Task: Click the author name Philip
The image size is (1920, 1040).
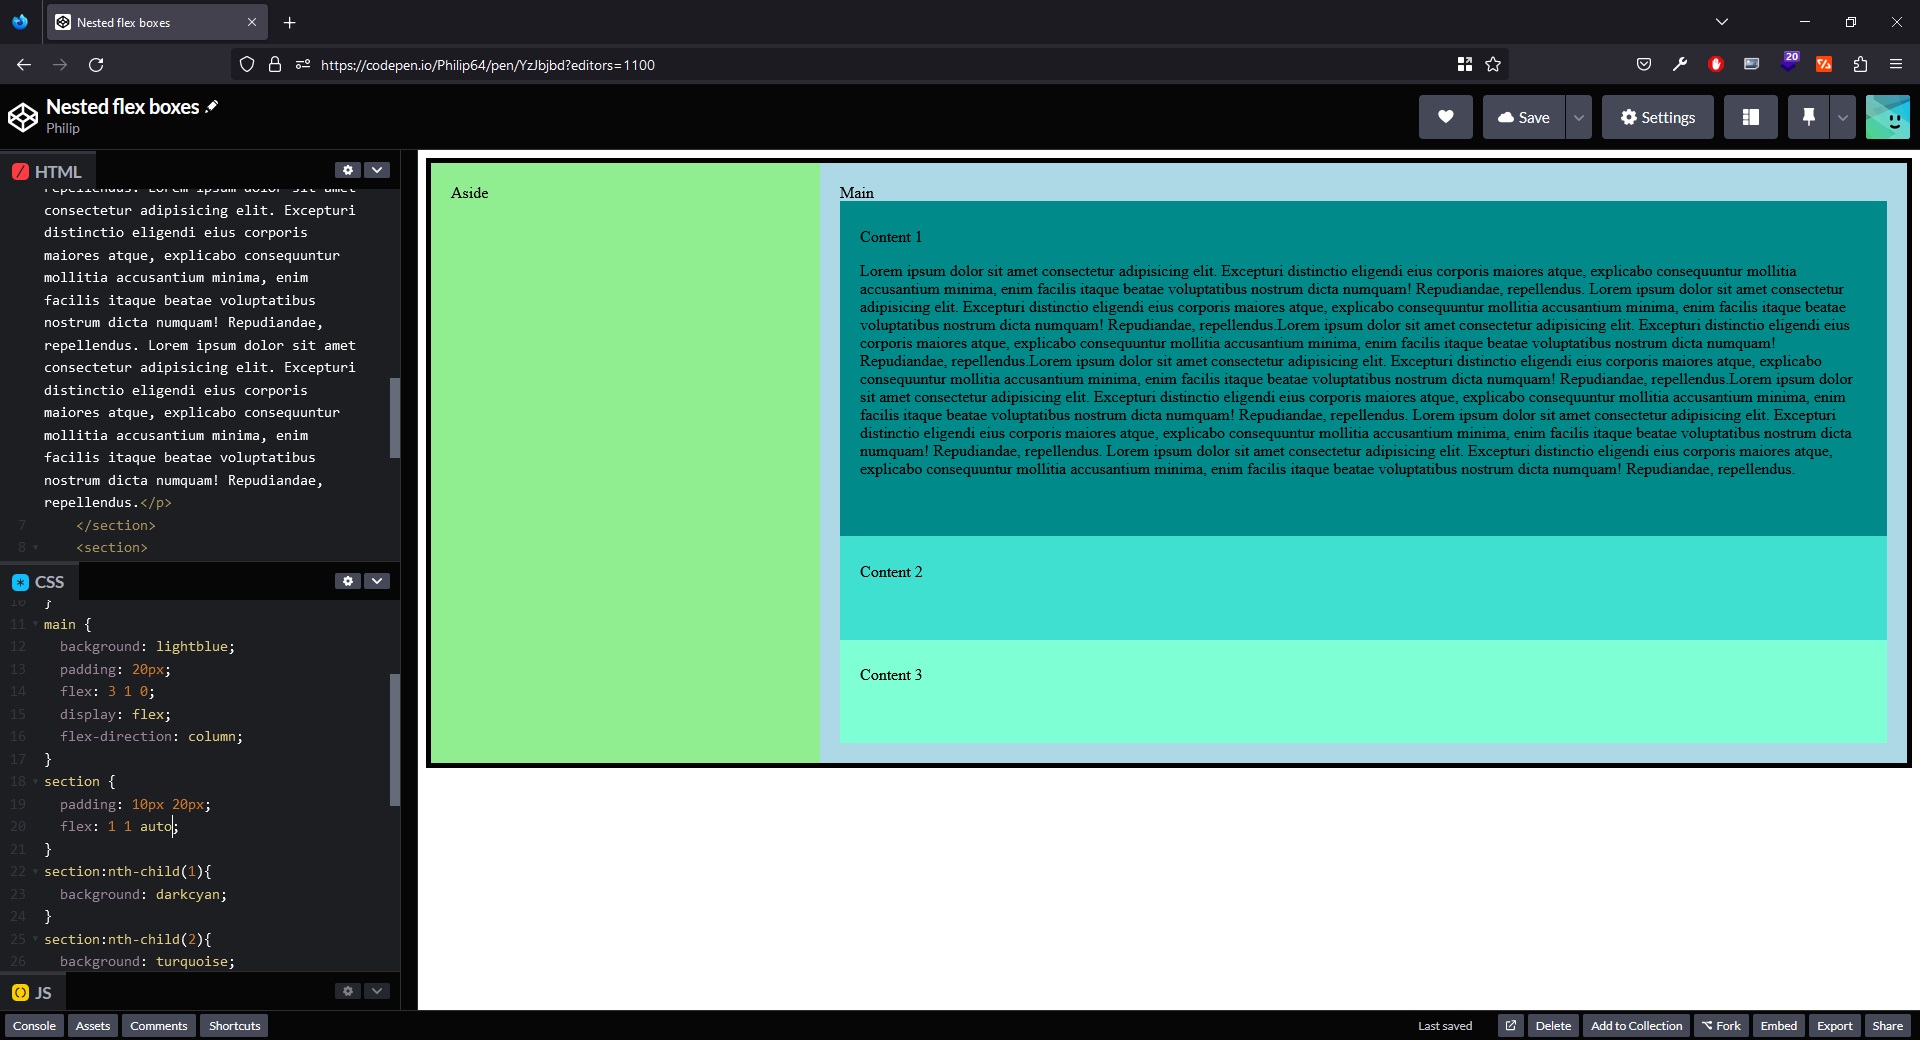Action: (x=63, y=128)
